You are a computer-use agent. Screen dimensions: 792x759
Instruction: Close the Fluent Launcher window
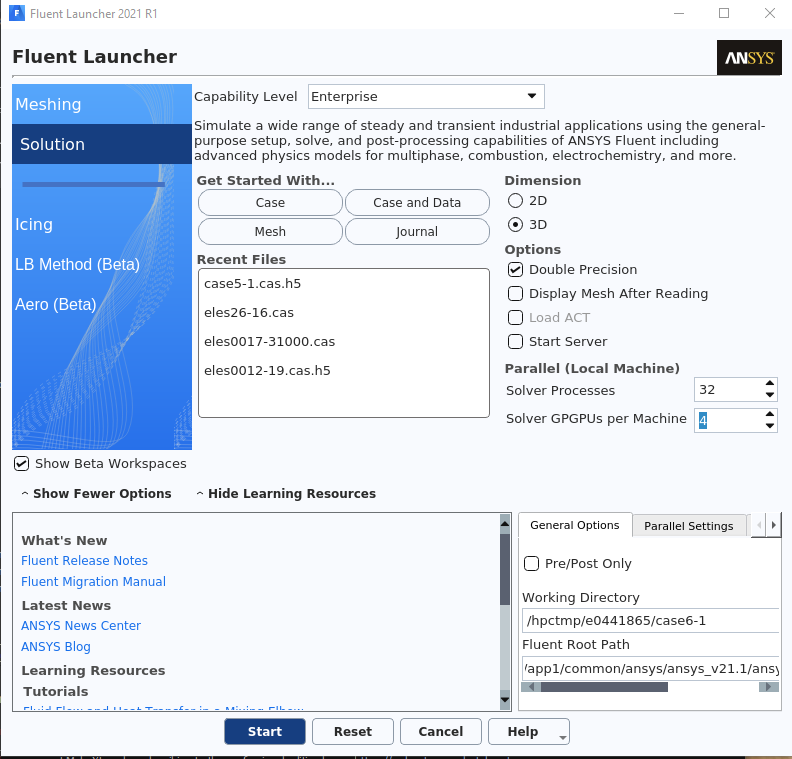point(770,13)
